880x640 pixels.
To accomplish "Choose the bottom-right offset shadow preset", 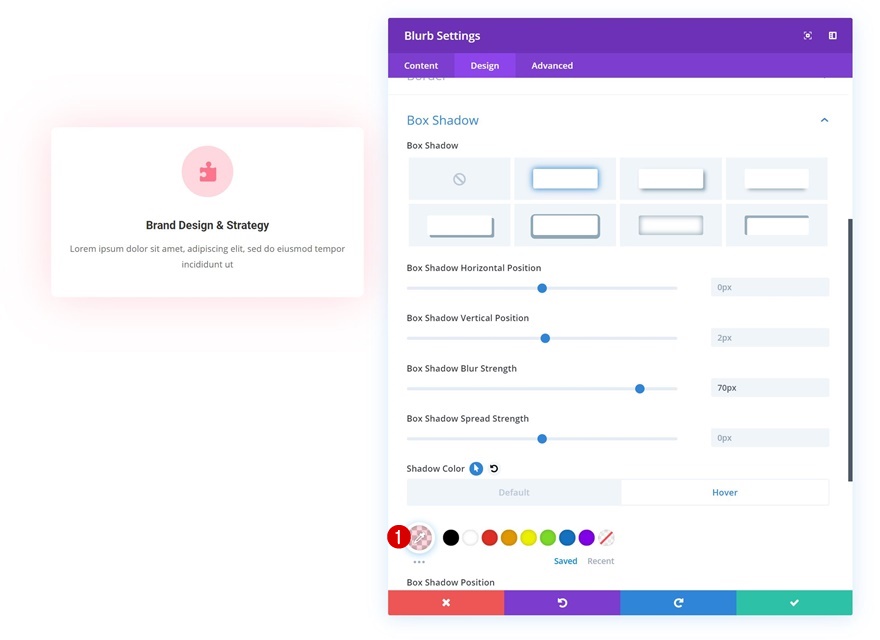I will pos(671,179).
